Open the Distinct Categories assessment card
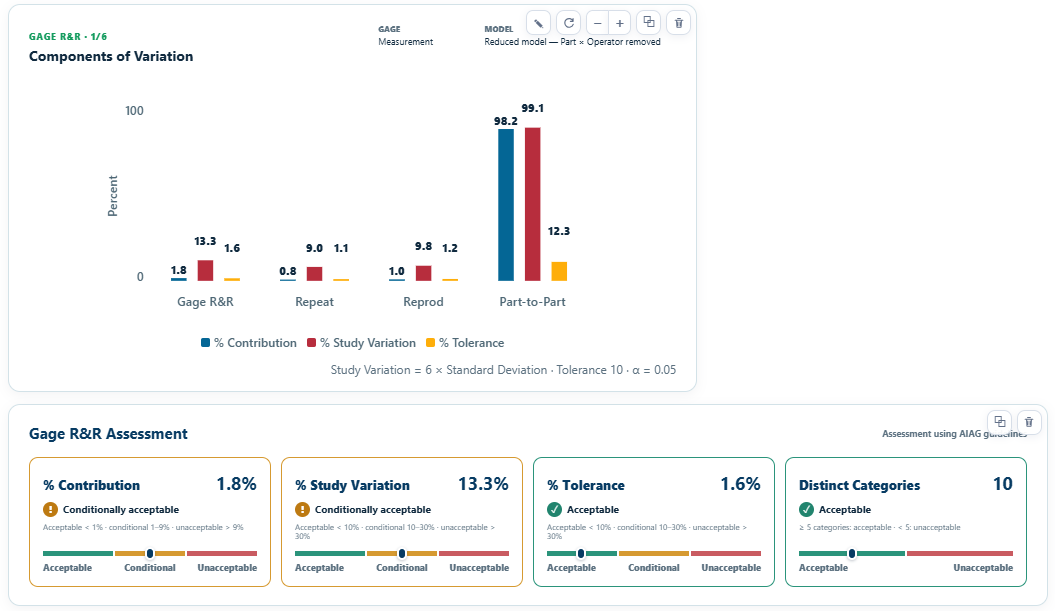1055x611 pixels. [x=906, y=522]
